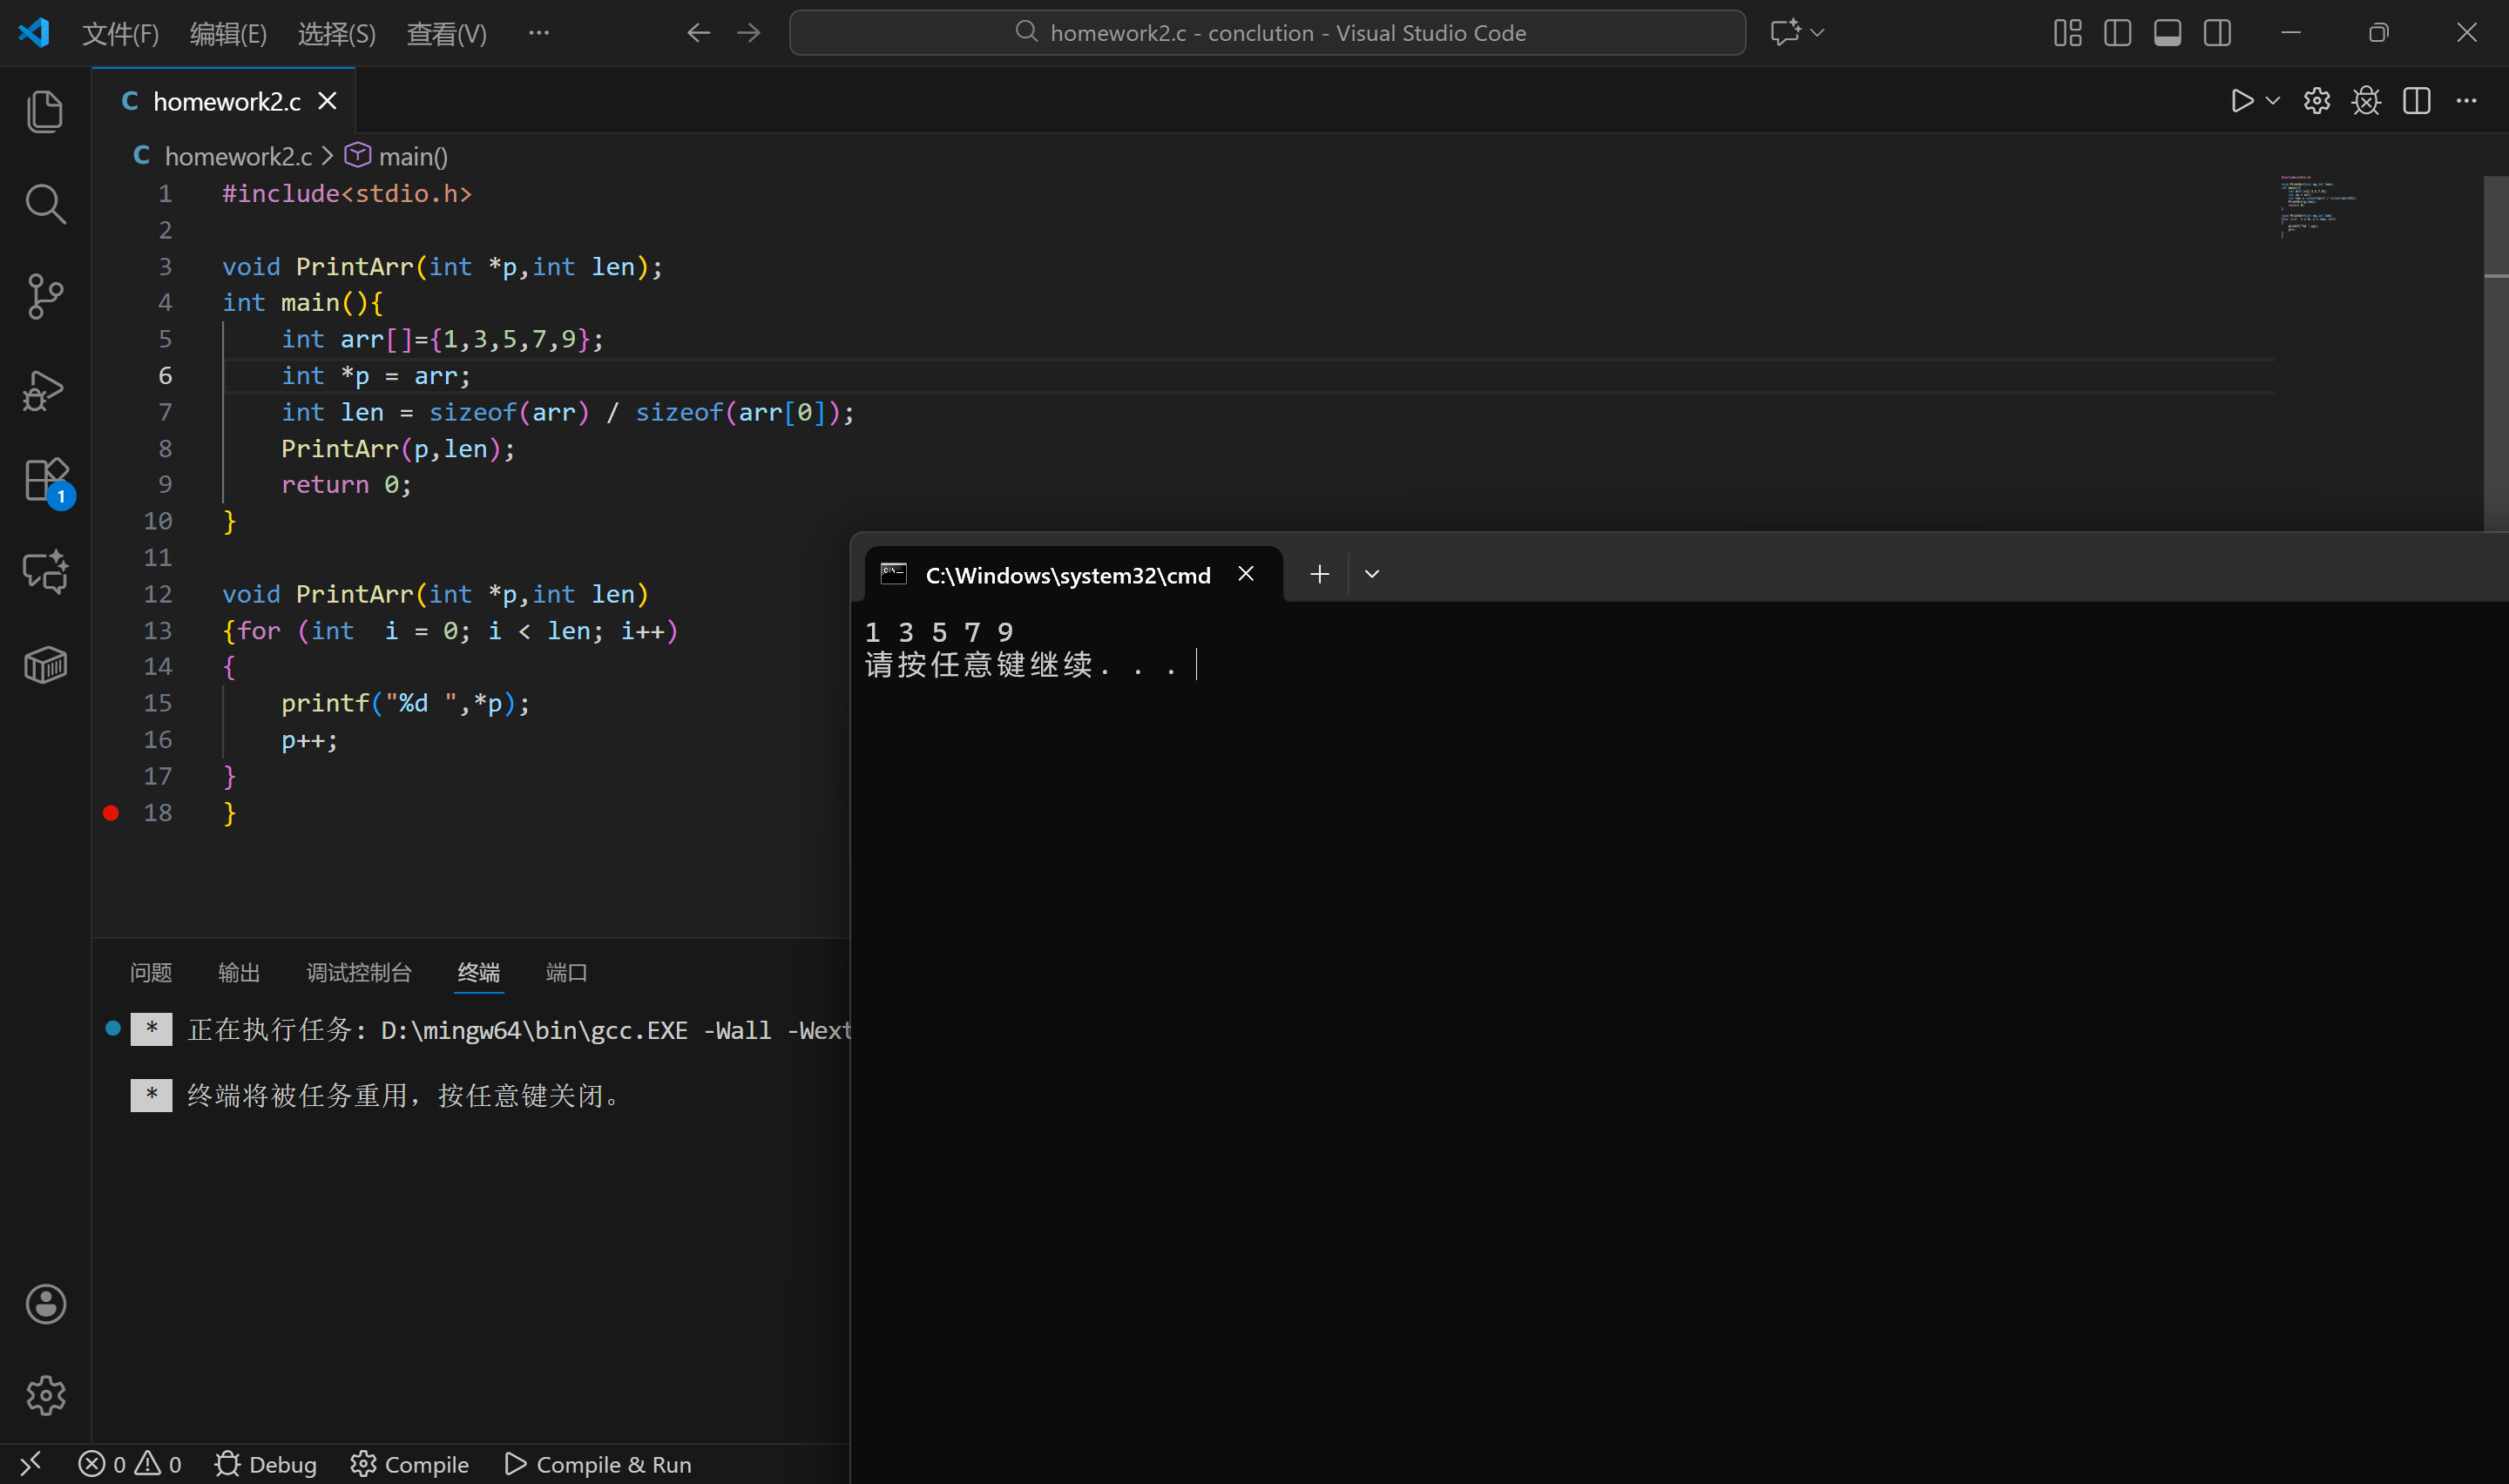Image resolution: width=2509 pixels, height=1484 pixels.
Task: Open the 文件(F) menu
Action: tap(120, 34)
